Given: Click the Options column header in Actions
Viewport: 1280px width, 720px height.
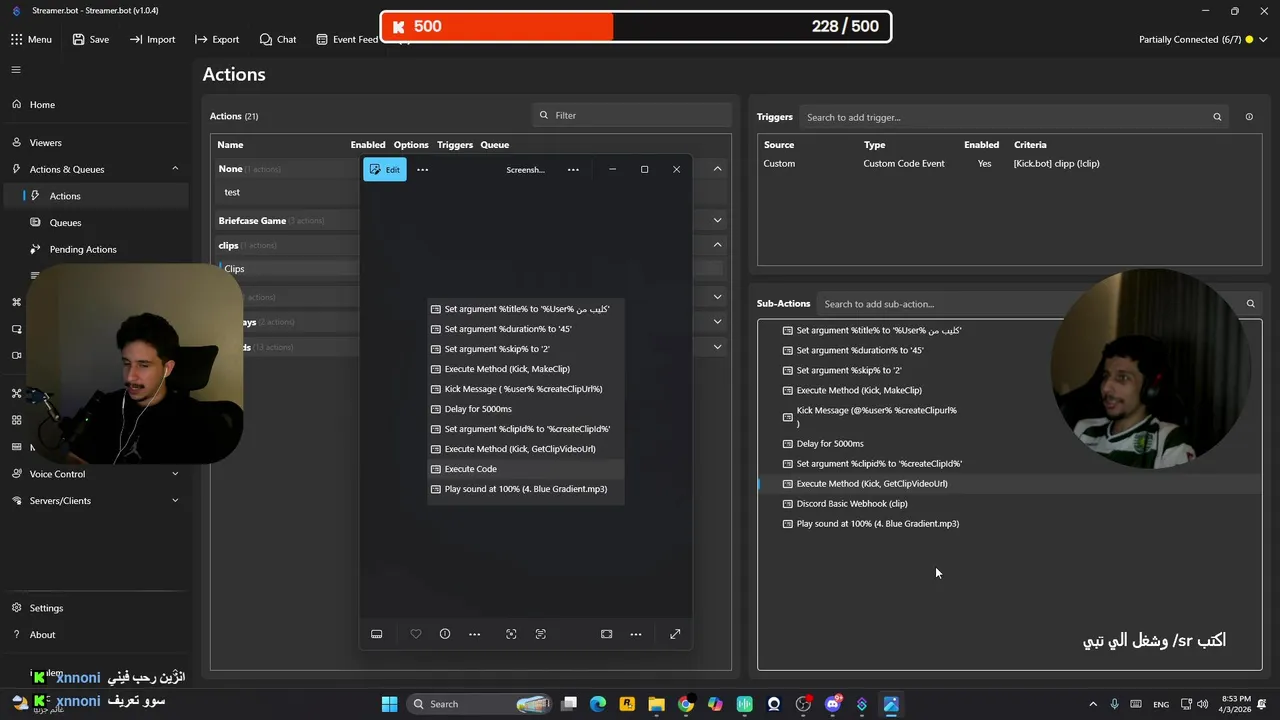Looking at the screenshot, I should [411, 144].
